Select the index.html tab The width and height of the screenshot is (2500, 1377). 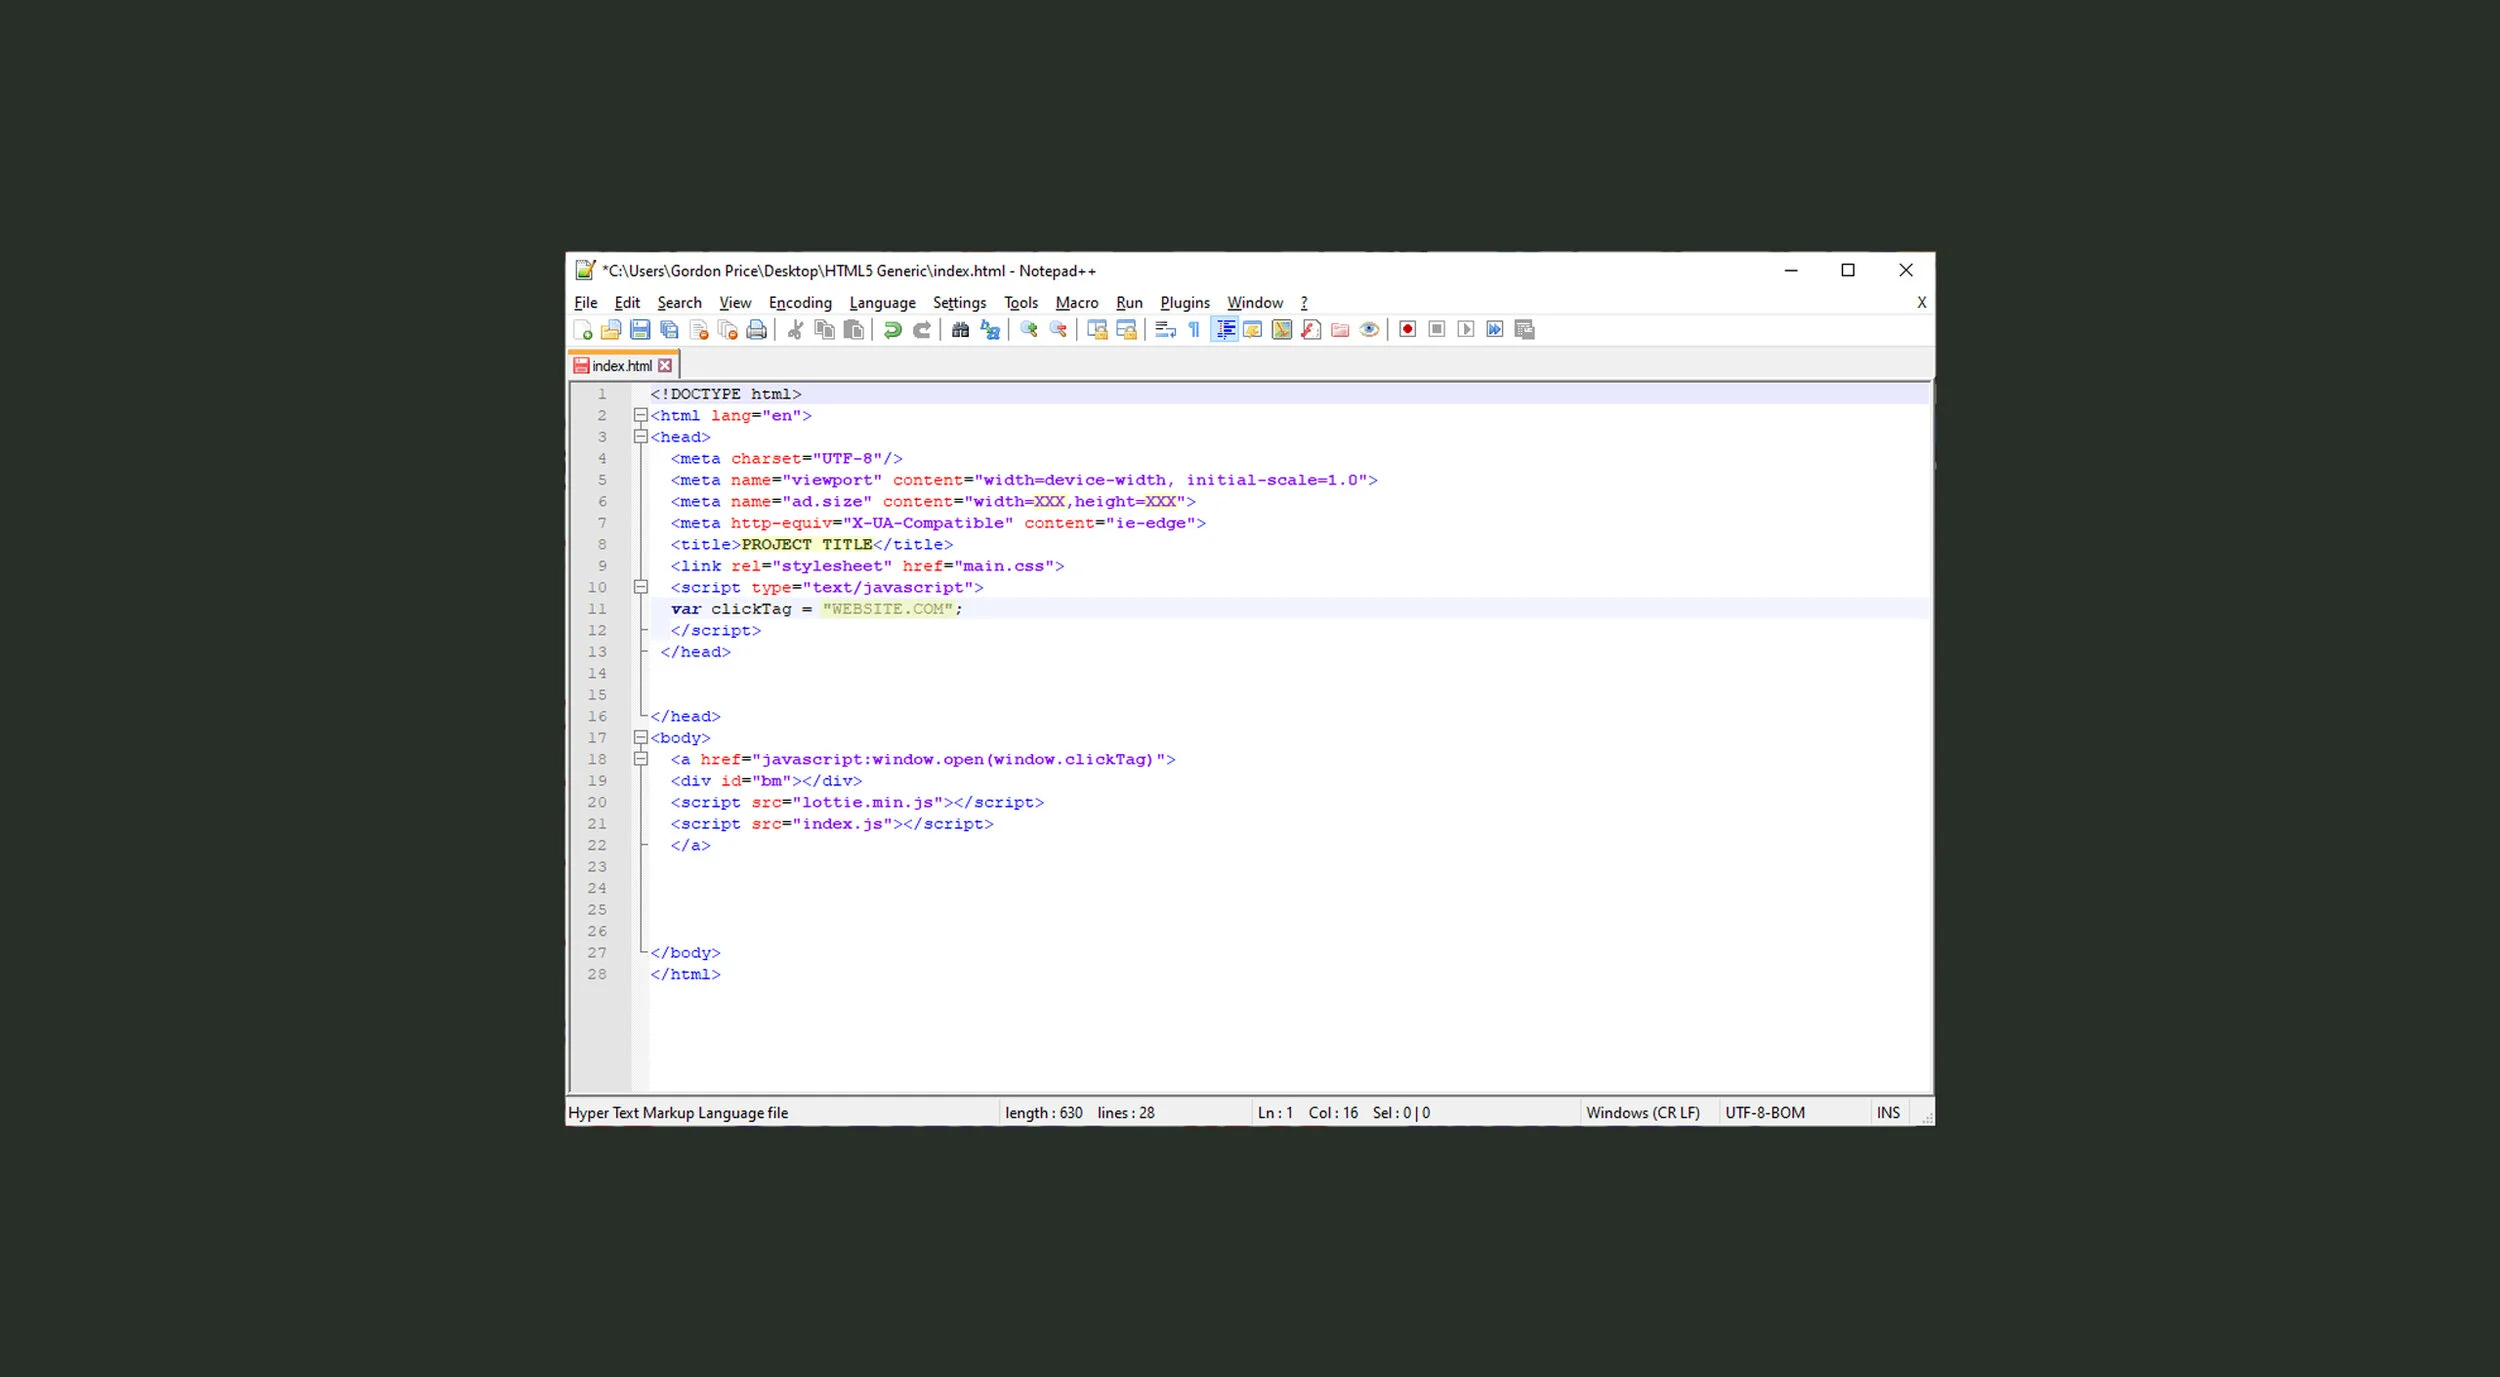pos(620,365)
